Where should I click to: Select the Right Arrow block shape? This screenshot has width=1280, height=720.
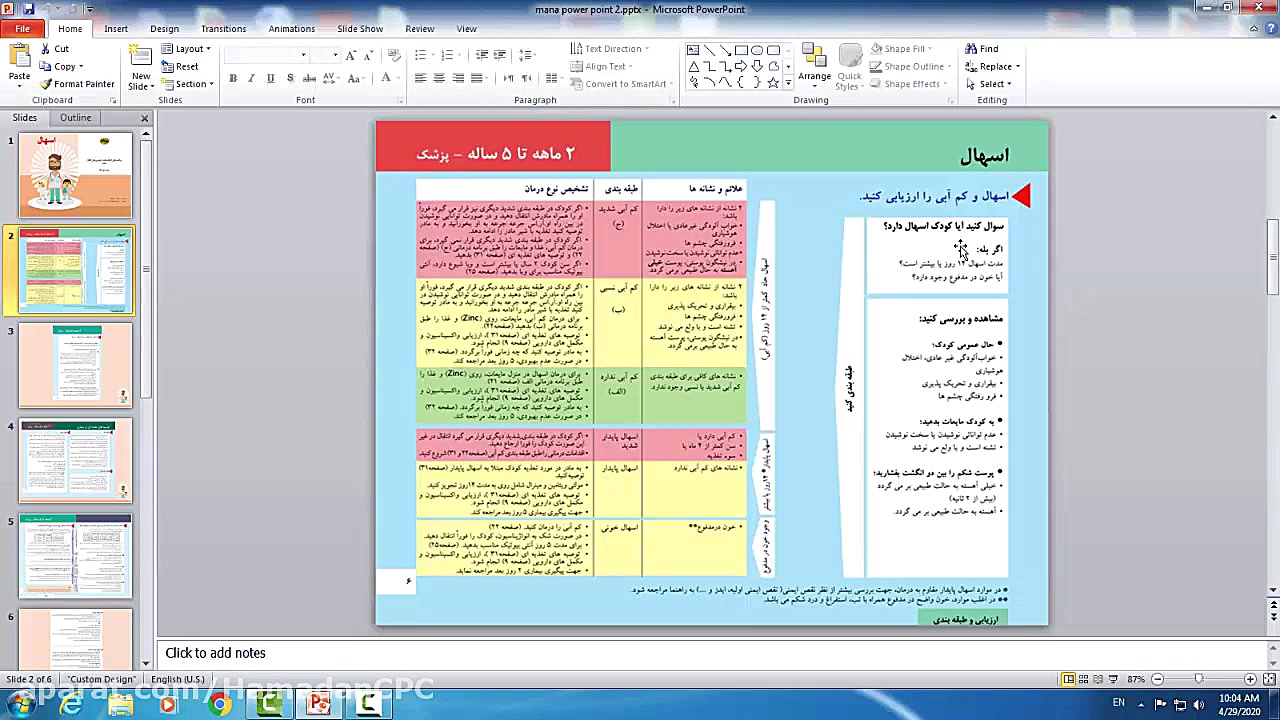click(x=741, y=66)
